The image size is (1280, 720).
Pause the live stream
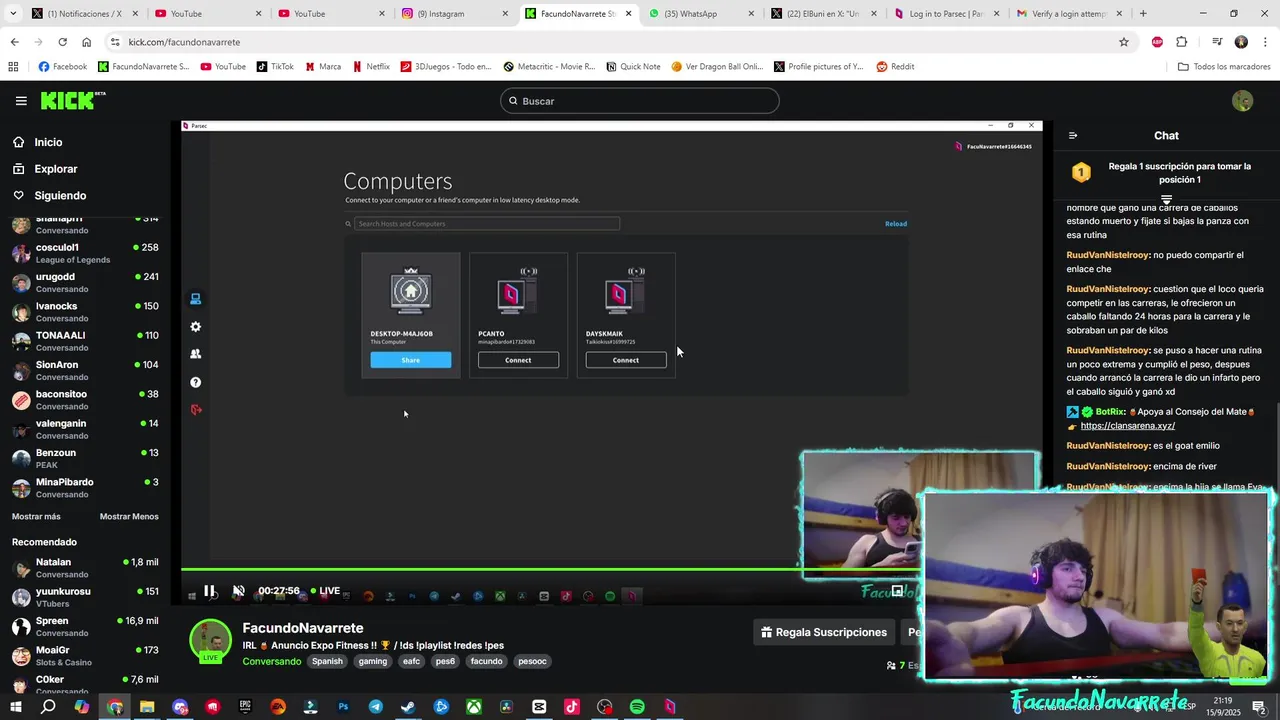[x=209, y=591]
